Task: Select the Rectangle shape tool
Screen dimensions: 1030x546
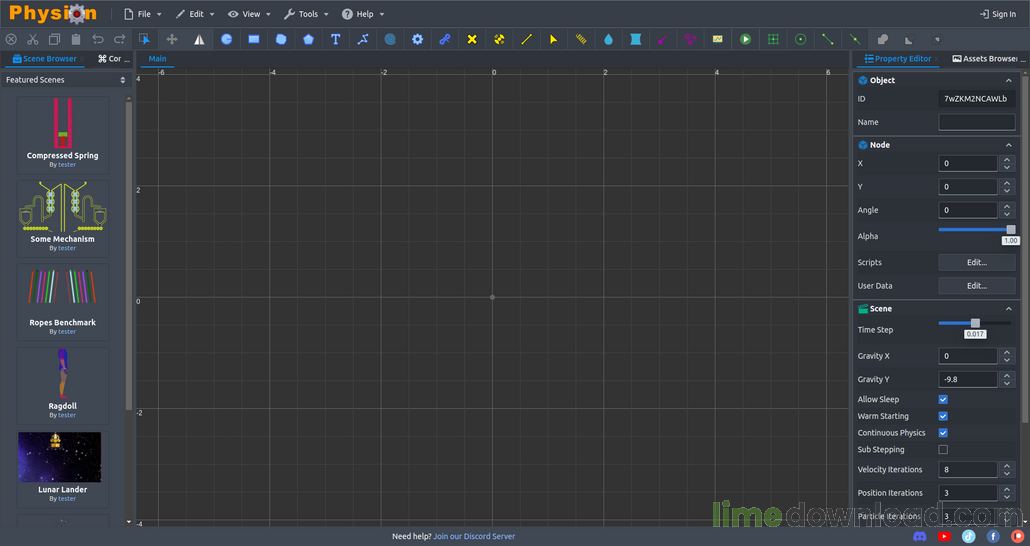Action: tap(254, 39)
